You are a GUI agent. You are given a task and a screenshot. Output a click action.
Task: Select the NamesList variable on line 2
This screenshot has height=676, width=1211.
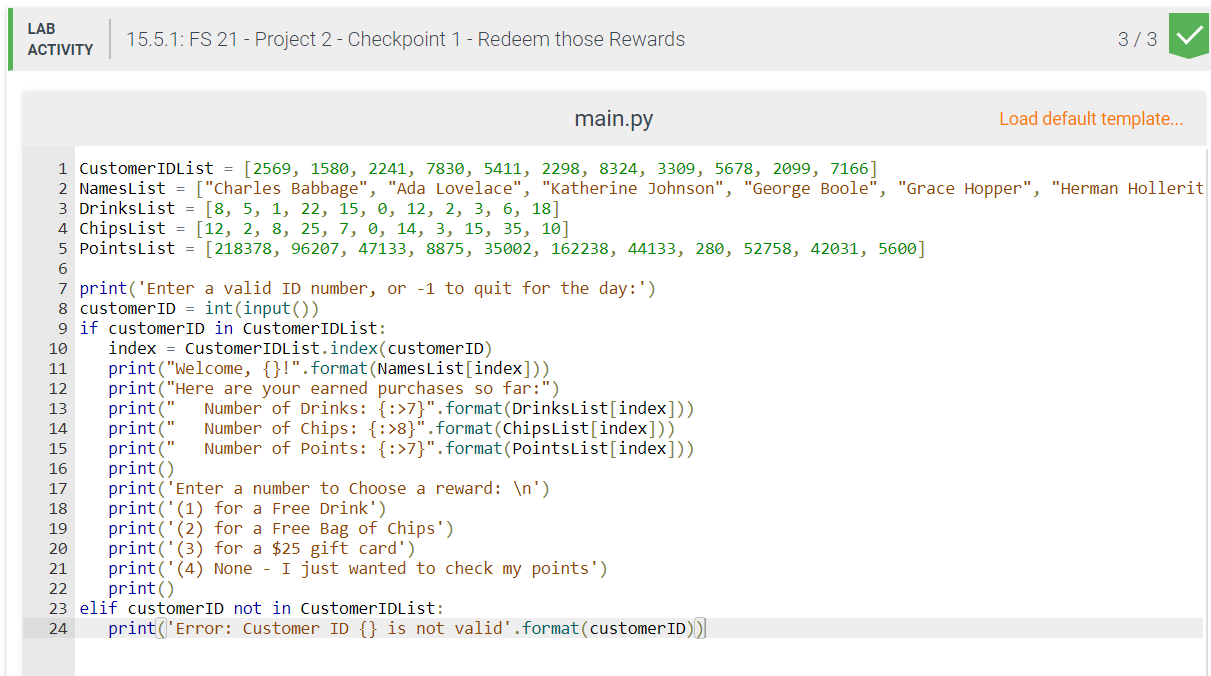click(115, 187)
